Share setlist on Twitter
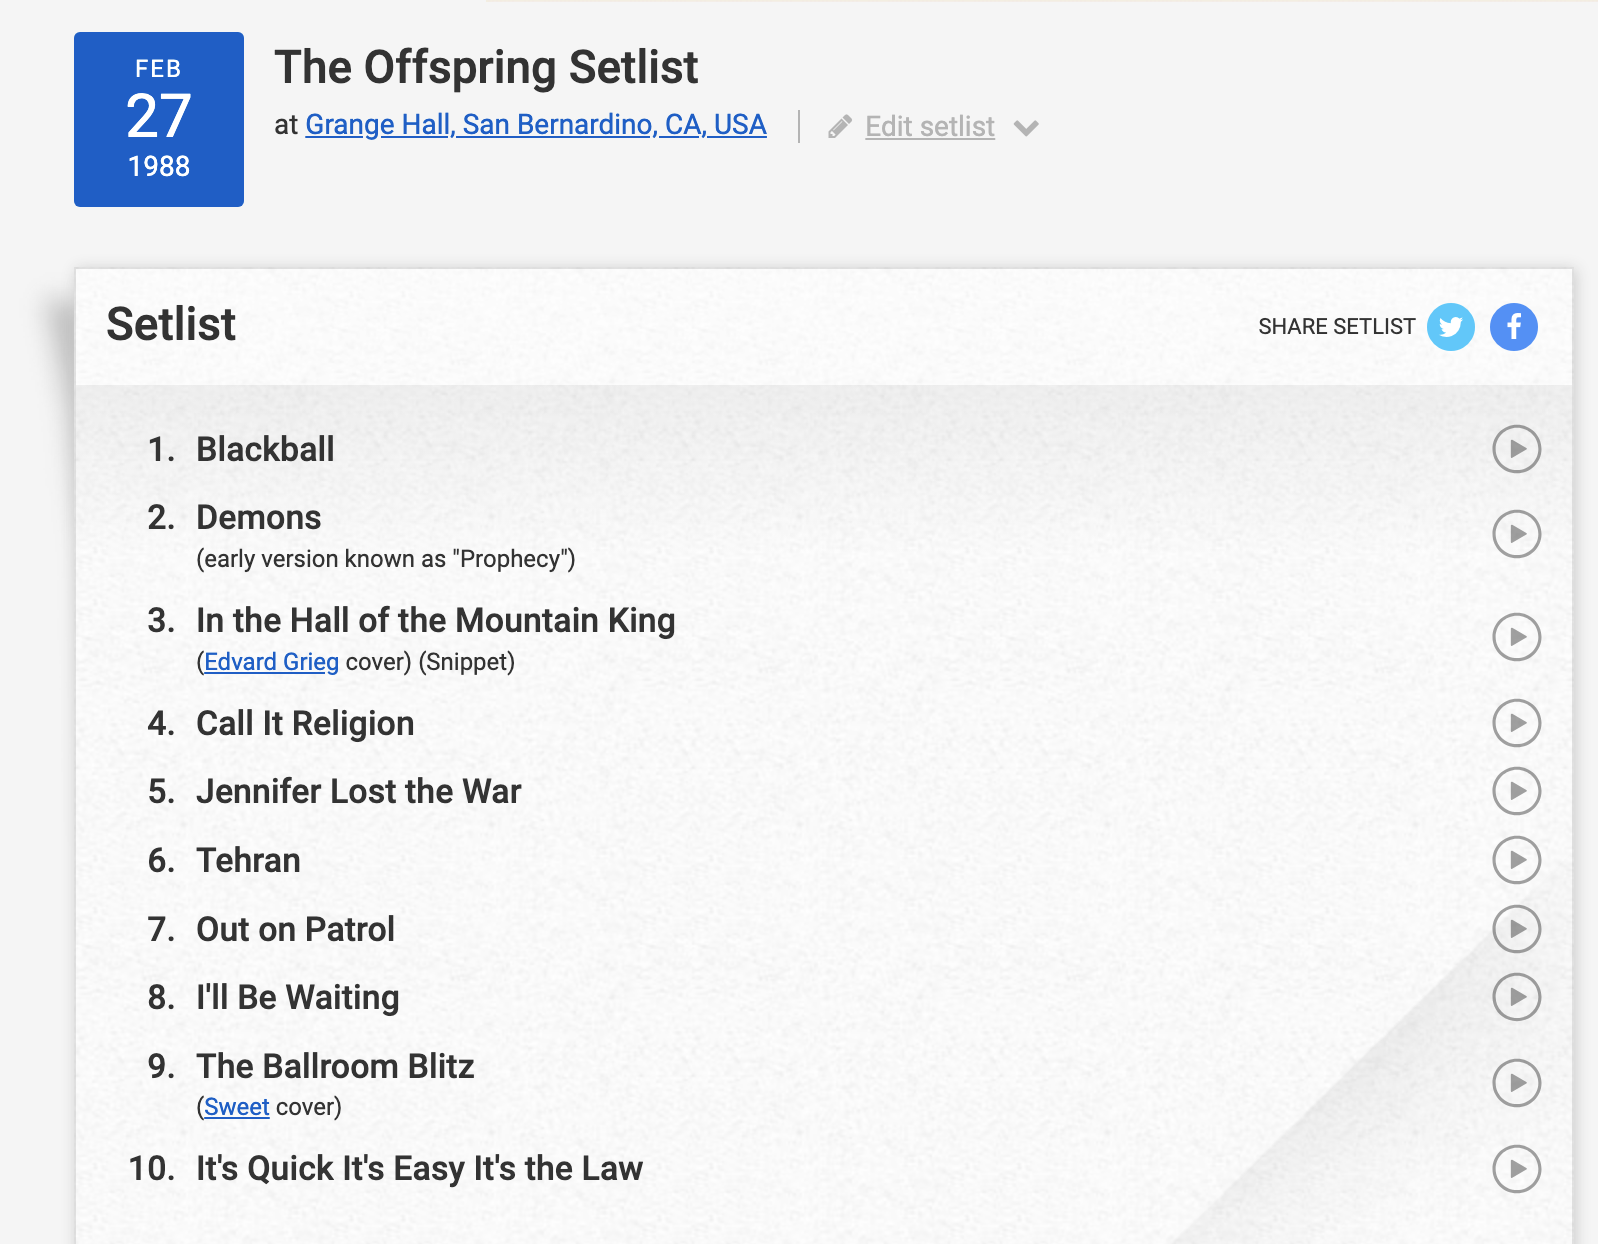The width and height of the screenshot is (1598, 1244). click(1450, 327)
